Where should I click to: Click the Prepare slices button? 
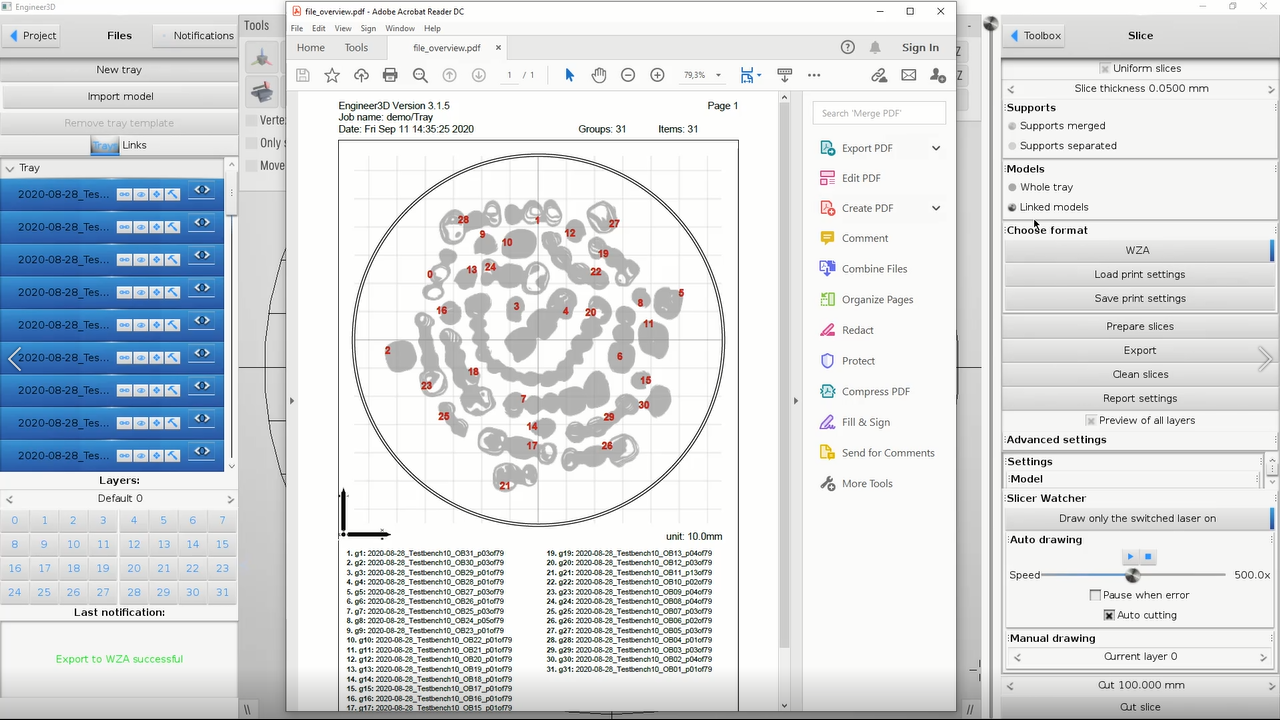tap(1139, 326)
